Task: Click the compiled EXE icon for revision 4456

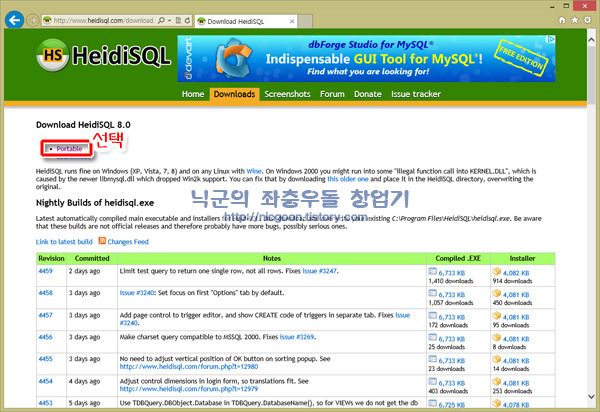Action: pos(432,337)
